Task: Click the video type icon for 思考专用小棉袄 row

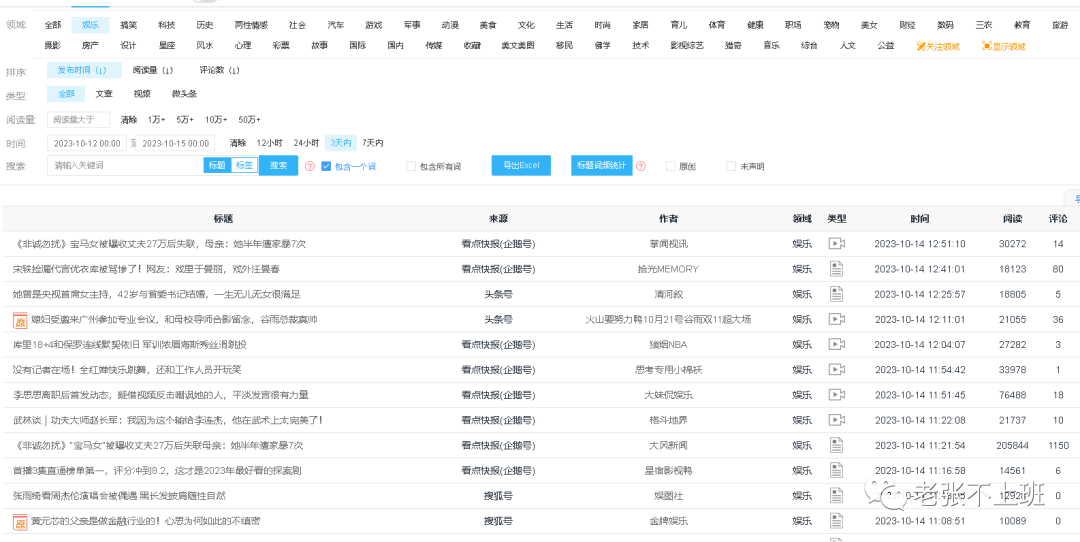Action: [x=836, y=370]
